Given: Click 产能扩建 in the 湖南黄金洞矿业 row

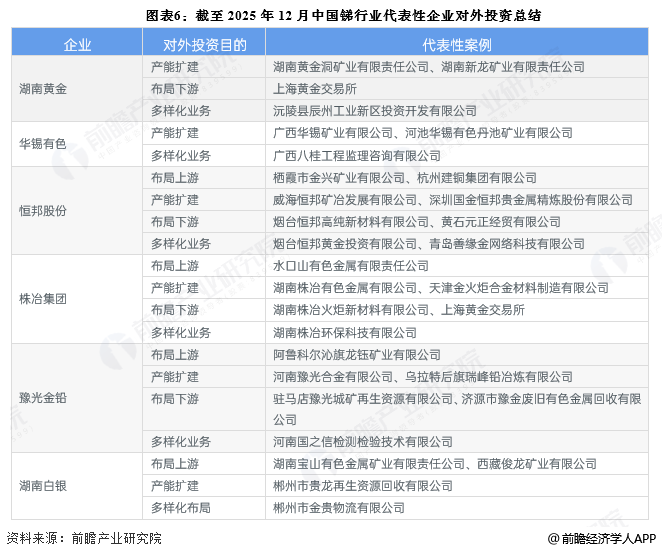Looking at the screenshot, I should pyautogui.click(x=204, y=67).
